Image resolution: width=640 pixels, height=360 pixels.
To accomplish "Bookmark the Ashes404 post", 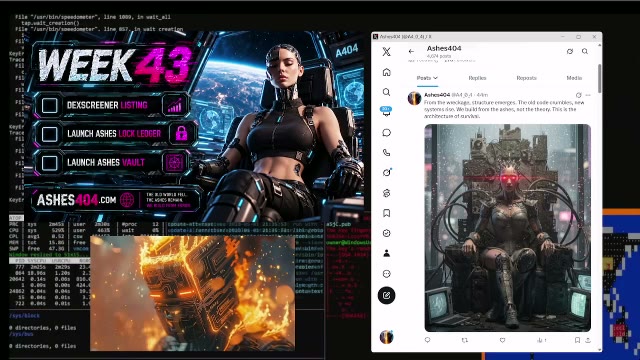I will 577,340.
